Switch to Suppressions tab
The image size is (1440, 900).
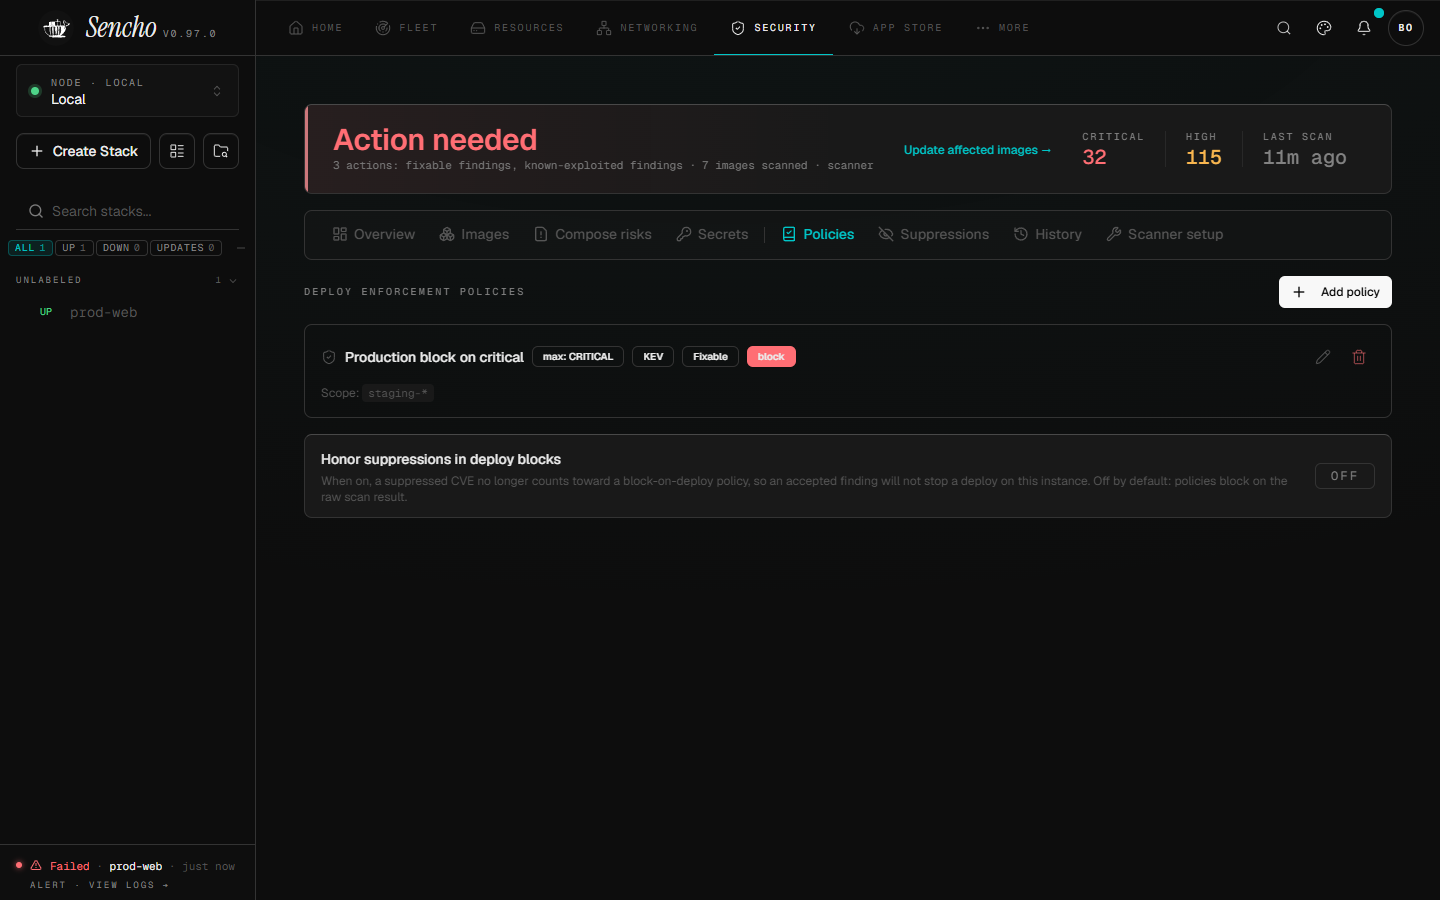coord(934,234)
